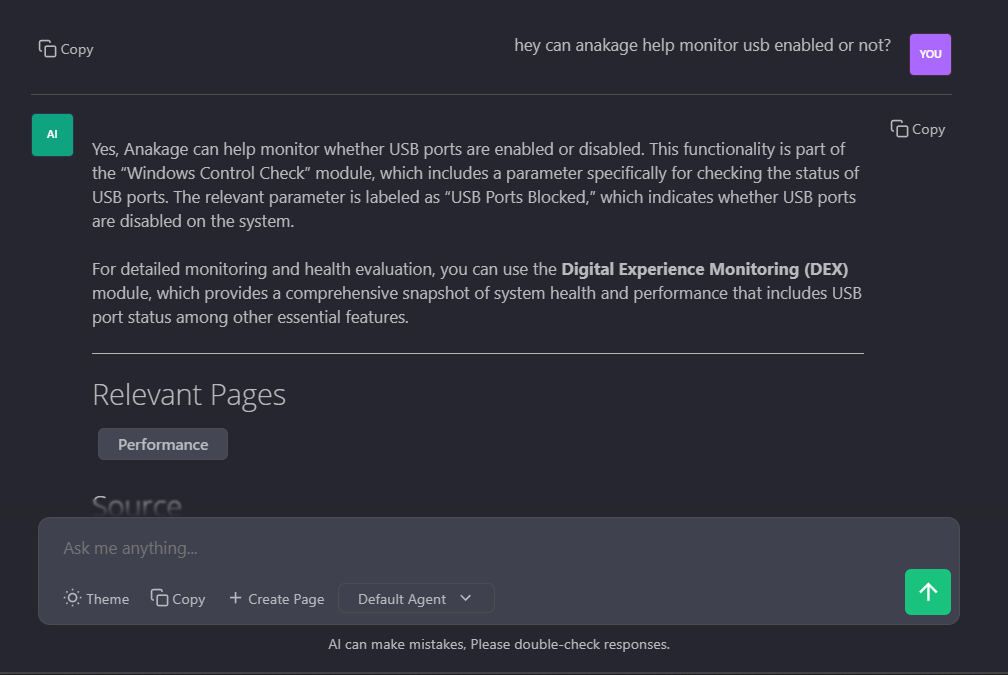The width and height of the screenshot is (1008, 675).
Task: Click Copy in the input toolbar
Action: 178,598
